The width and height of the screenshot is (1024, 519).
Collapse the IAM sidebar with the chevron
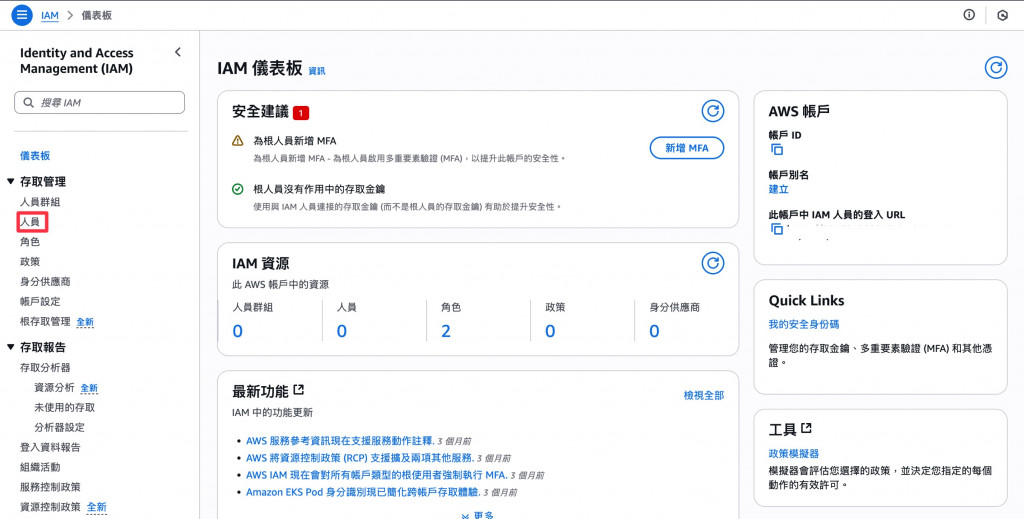coord(178,52)
